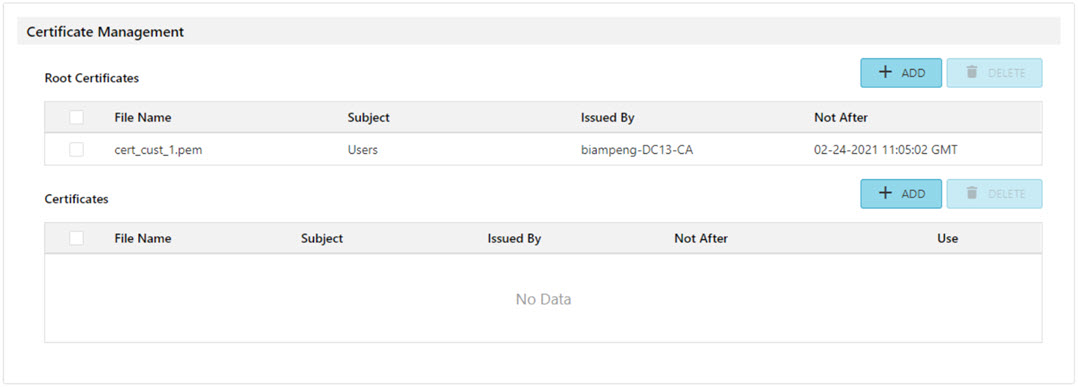This screenshot has height=387, width=1078.
Task: Add a new certificate in Certificates section
Action: coord(901,194)
